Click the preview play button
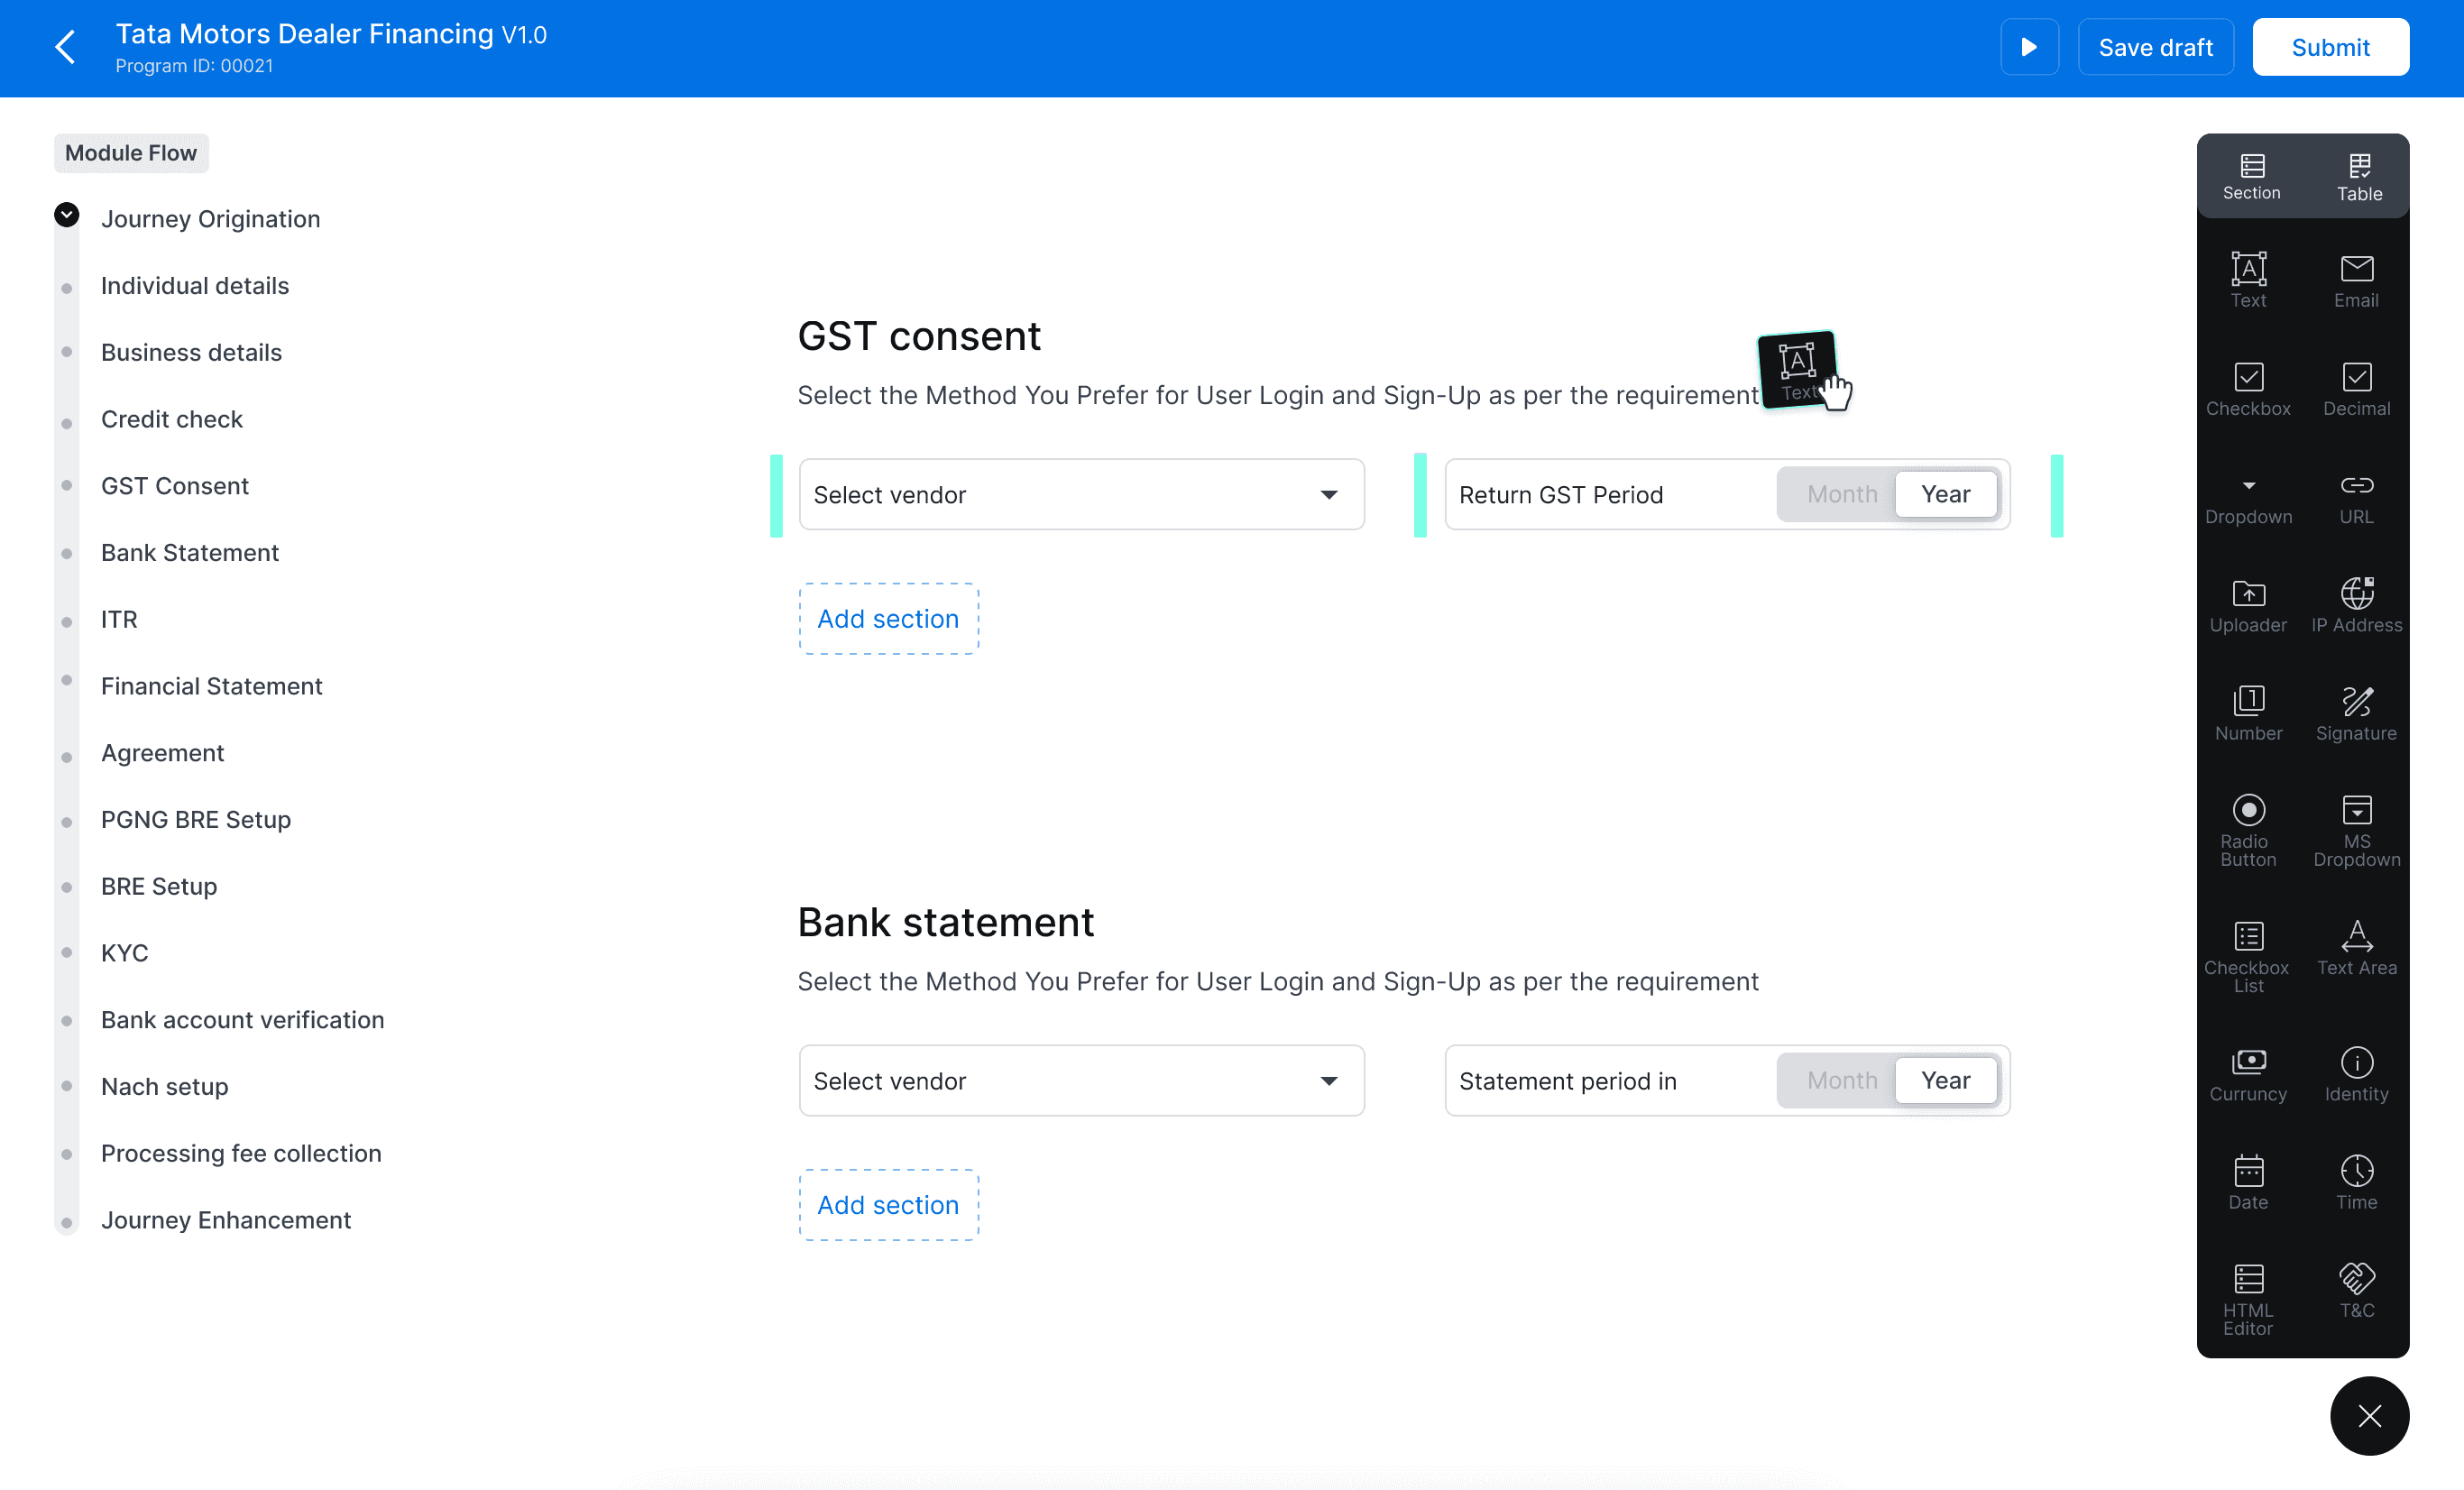2464x1490 pixels. pyautogui.click(x=2029, y=47)
